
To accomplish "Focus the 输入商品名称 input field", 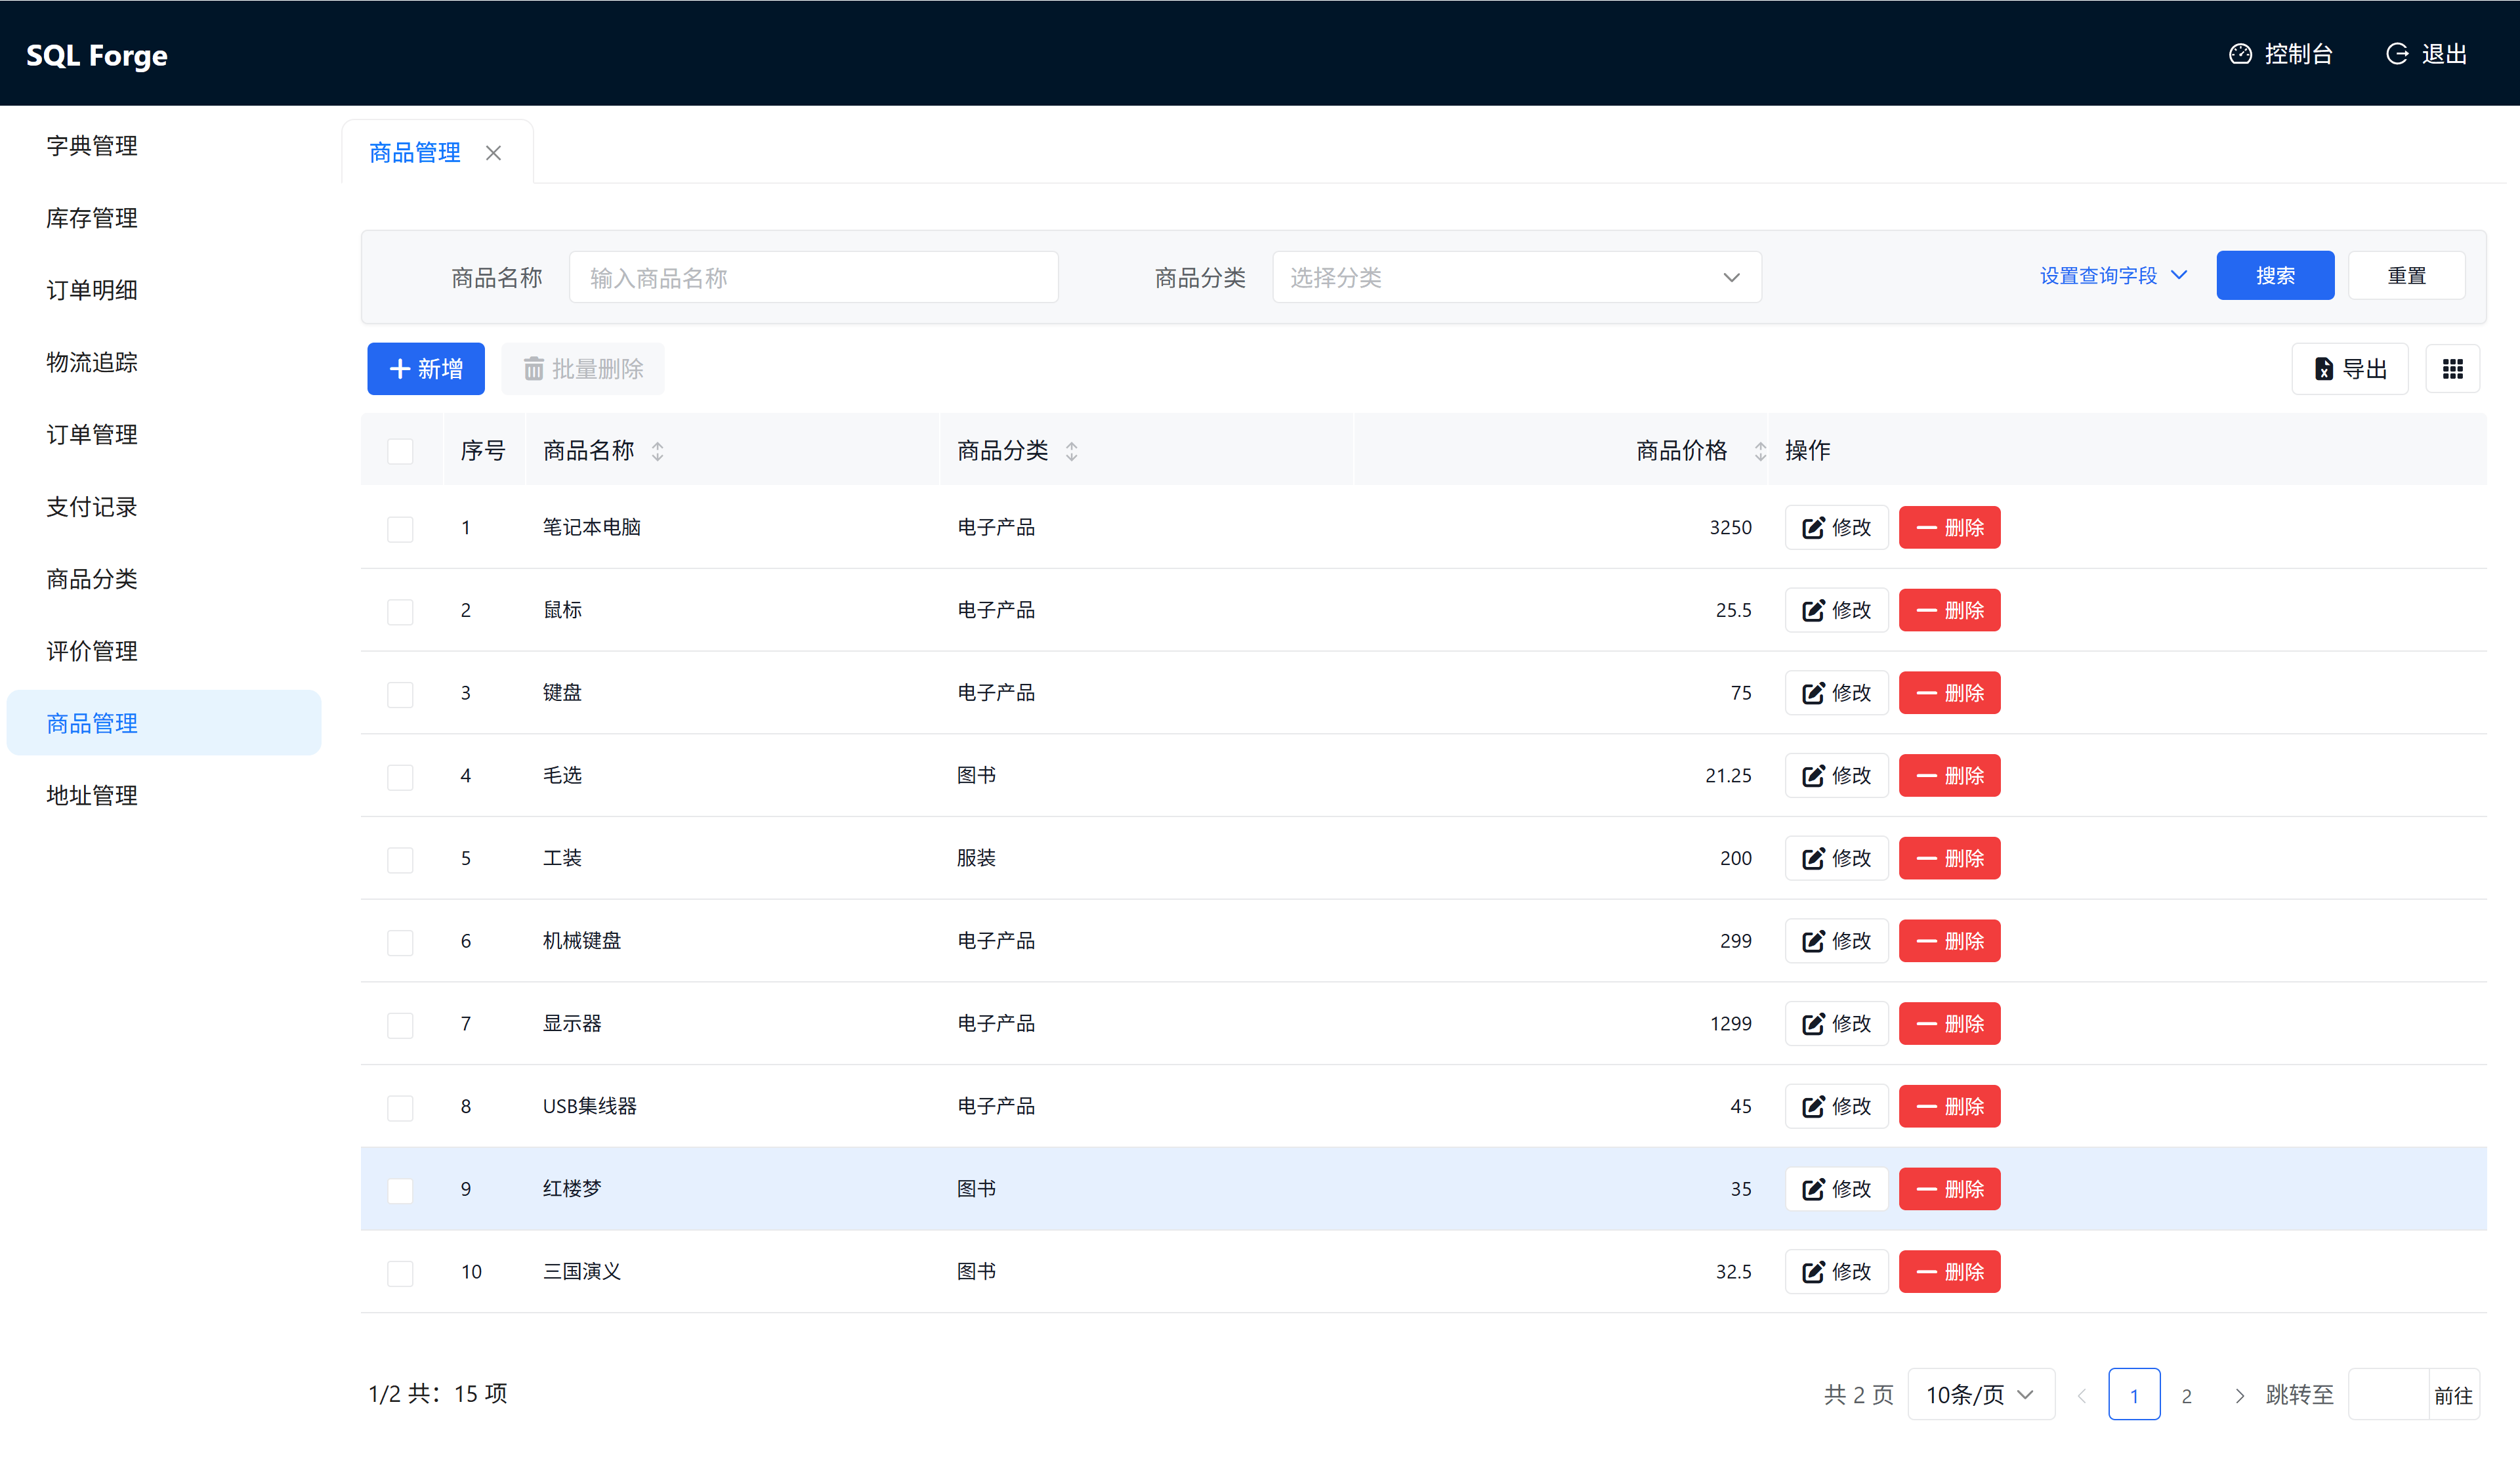I will click(x=813, y=277).
